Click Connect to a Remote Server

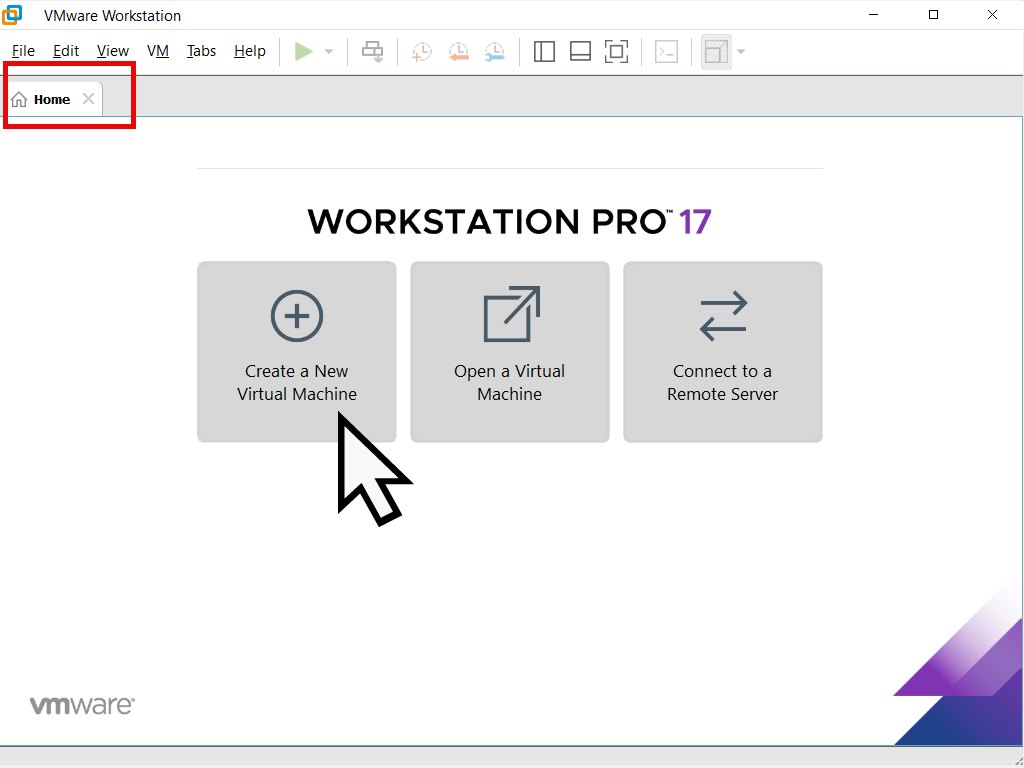722,351
